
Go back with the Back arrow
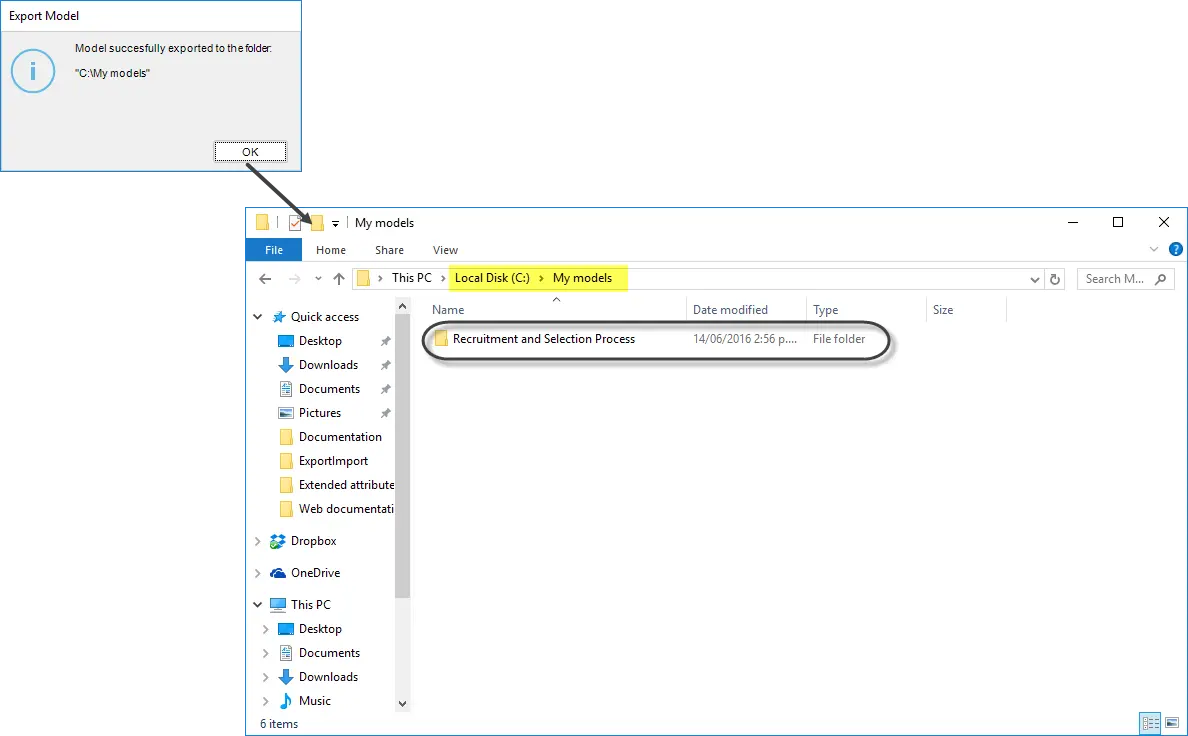265,279
